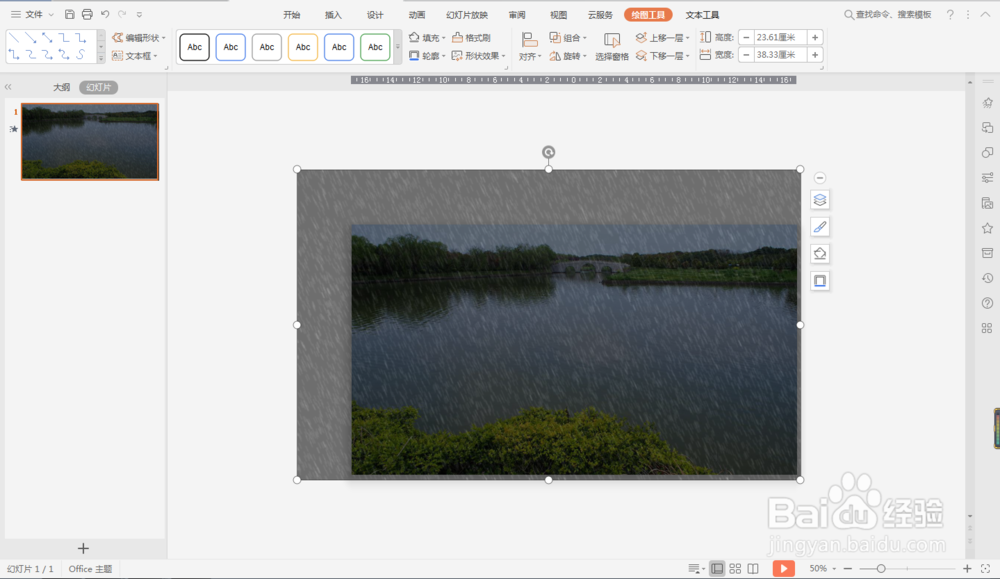
Task: Click the outline floating icon beside the picture
Action: point(820,281)
